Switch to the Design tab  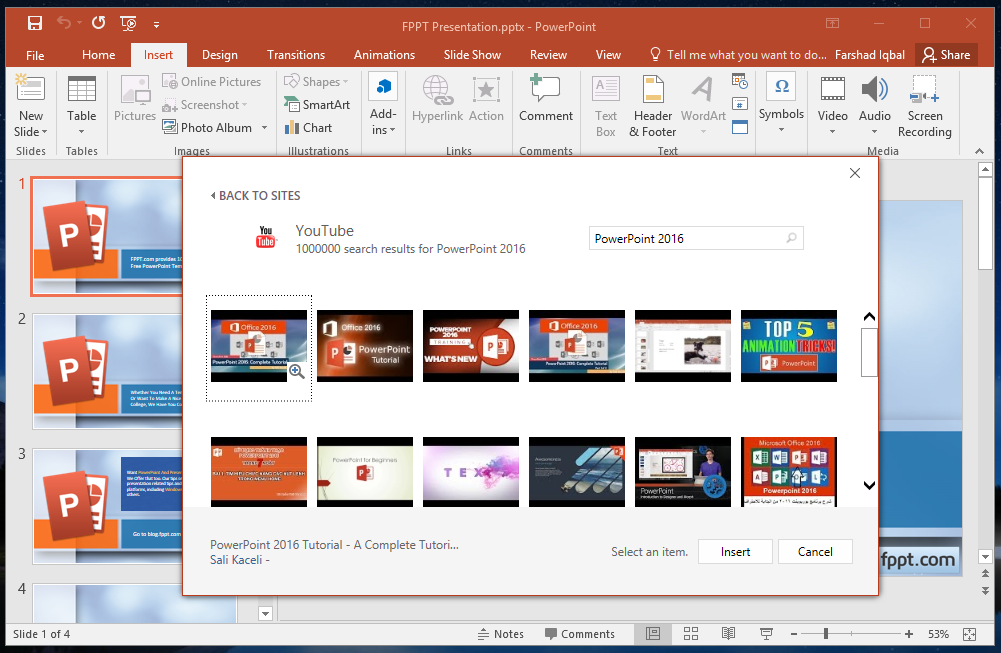(219, 55)
